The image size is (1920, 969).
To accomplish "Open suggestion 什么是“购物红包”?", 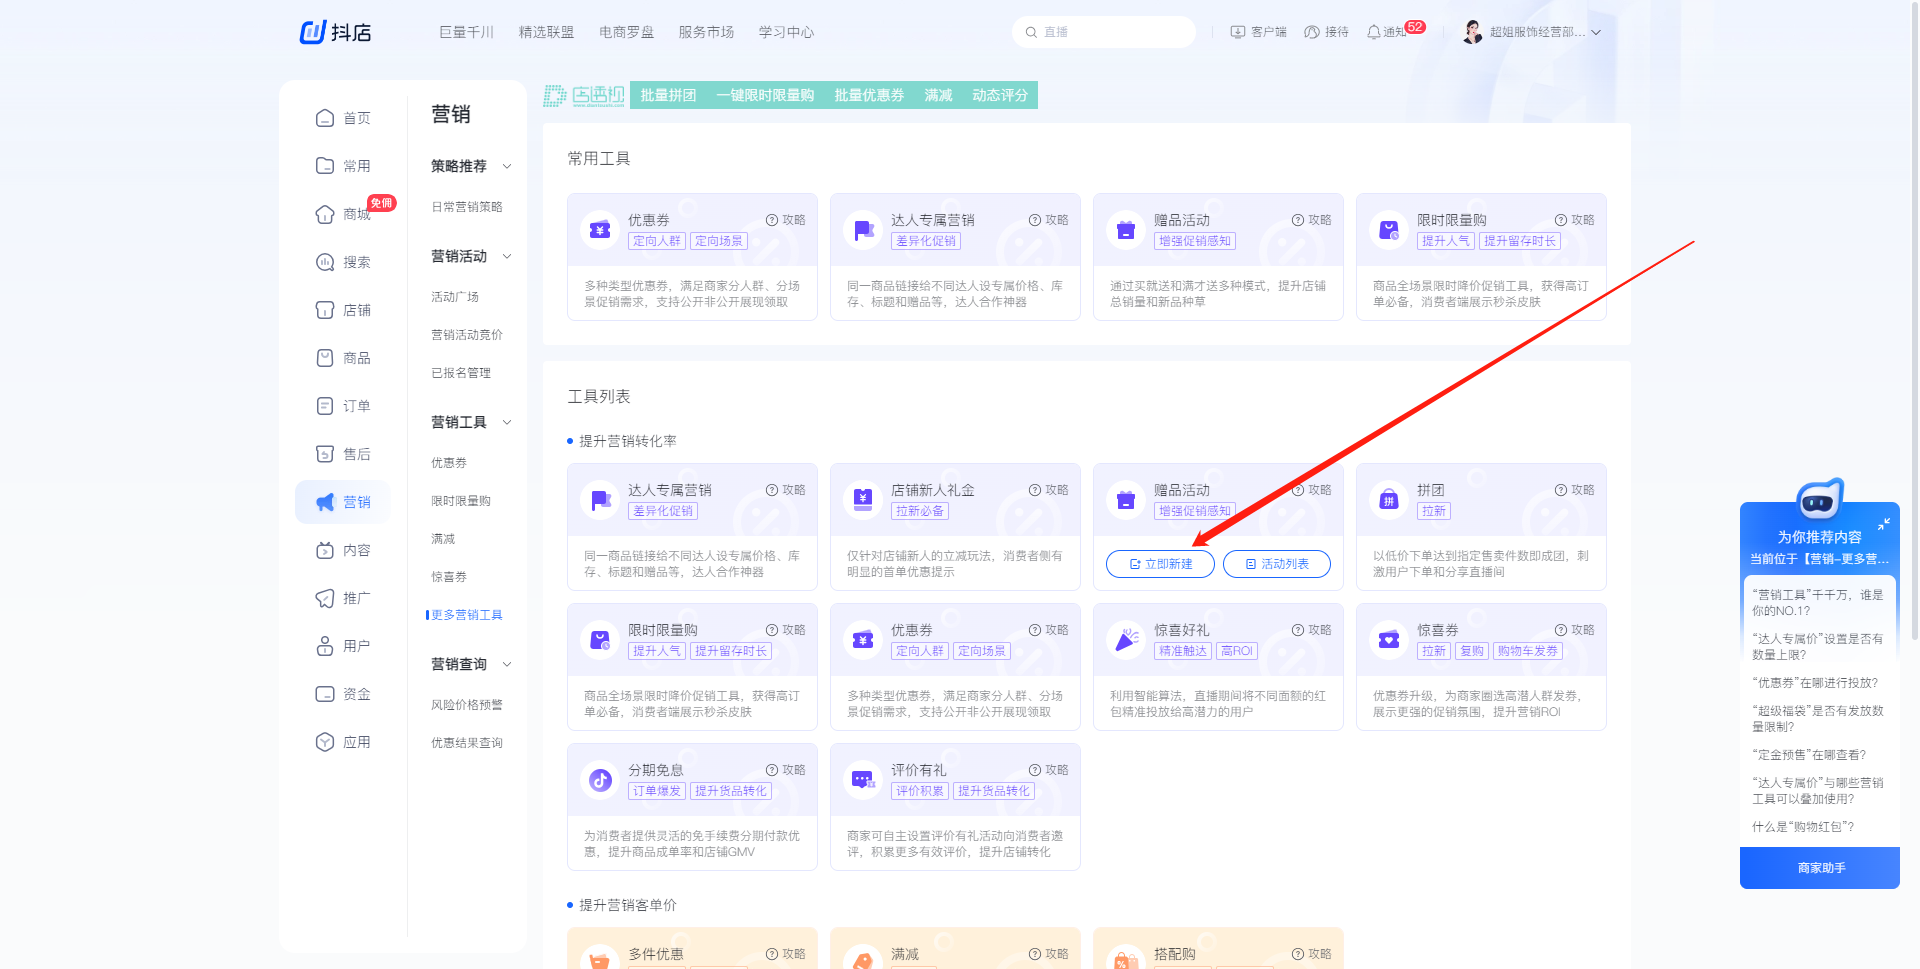I will pos(1802,827).
